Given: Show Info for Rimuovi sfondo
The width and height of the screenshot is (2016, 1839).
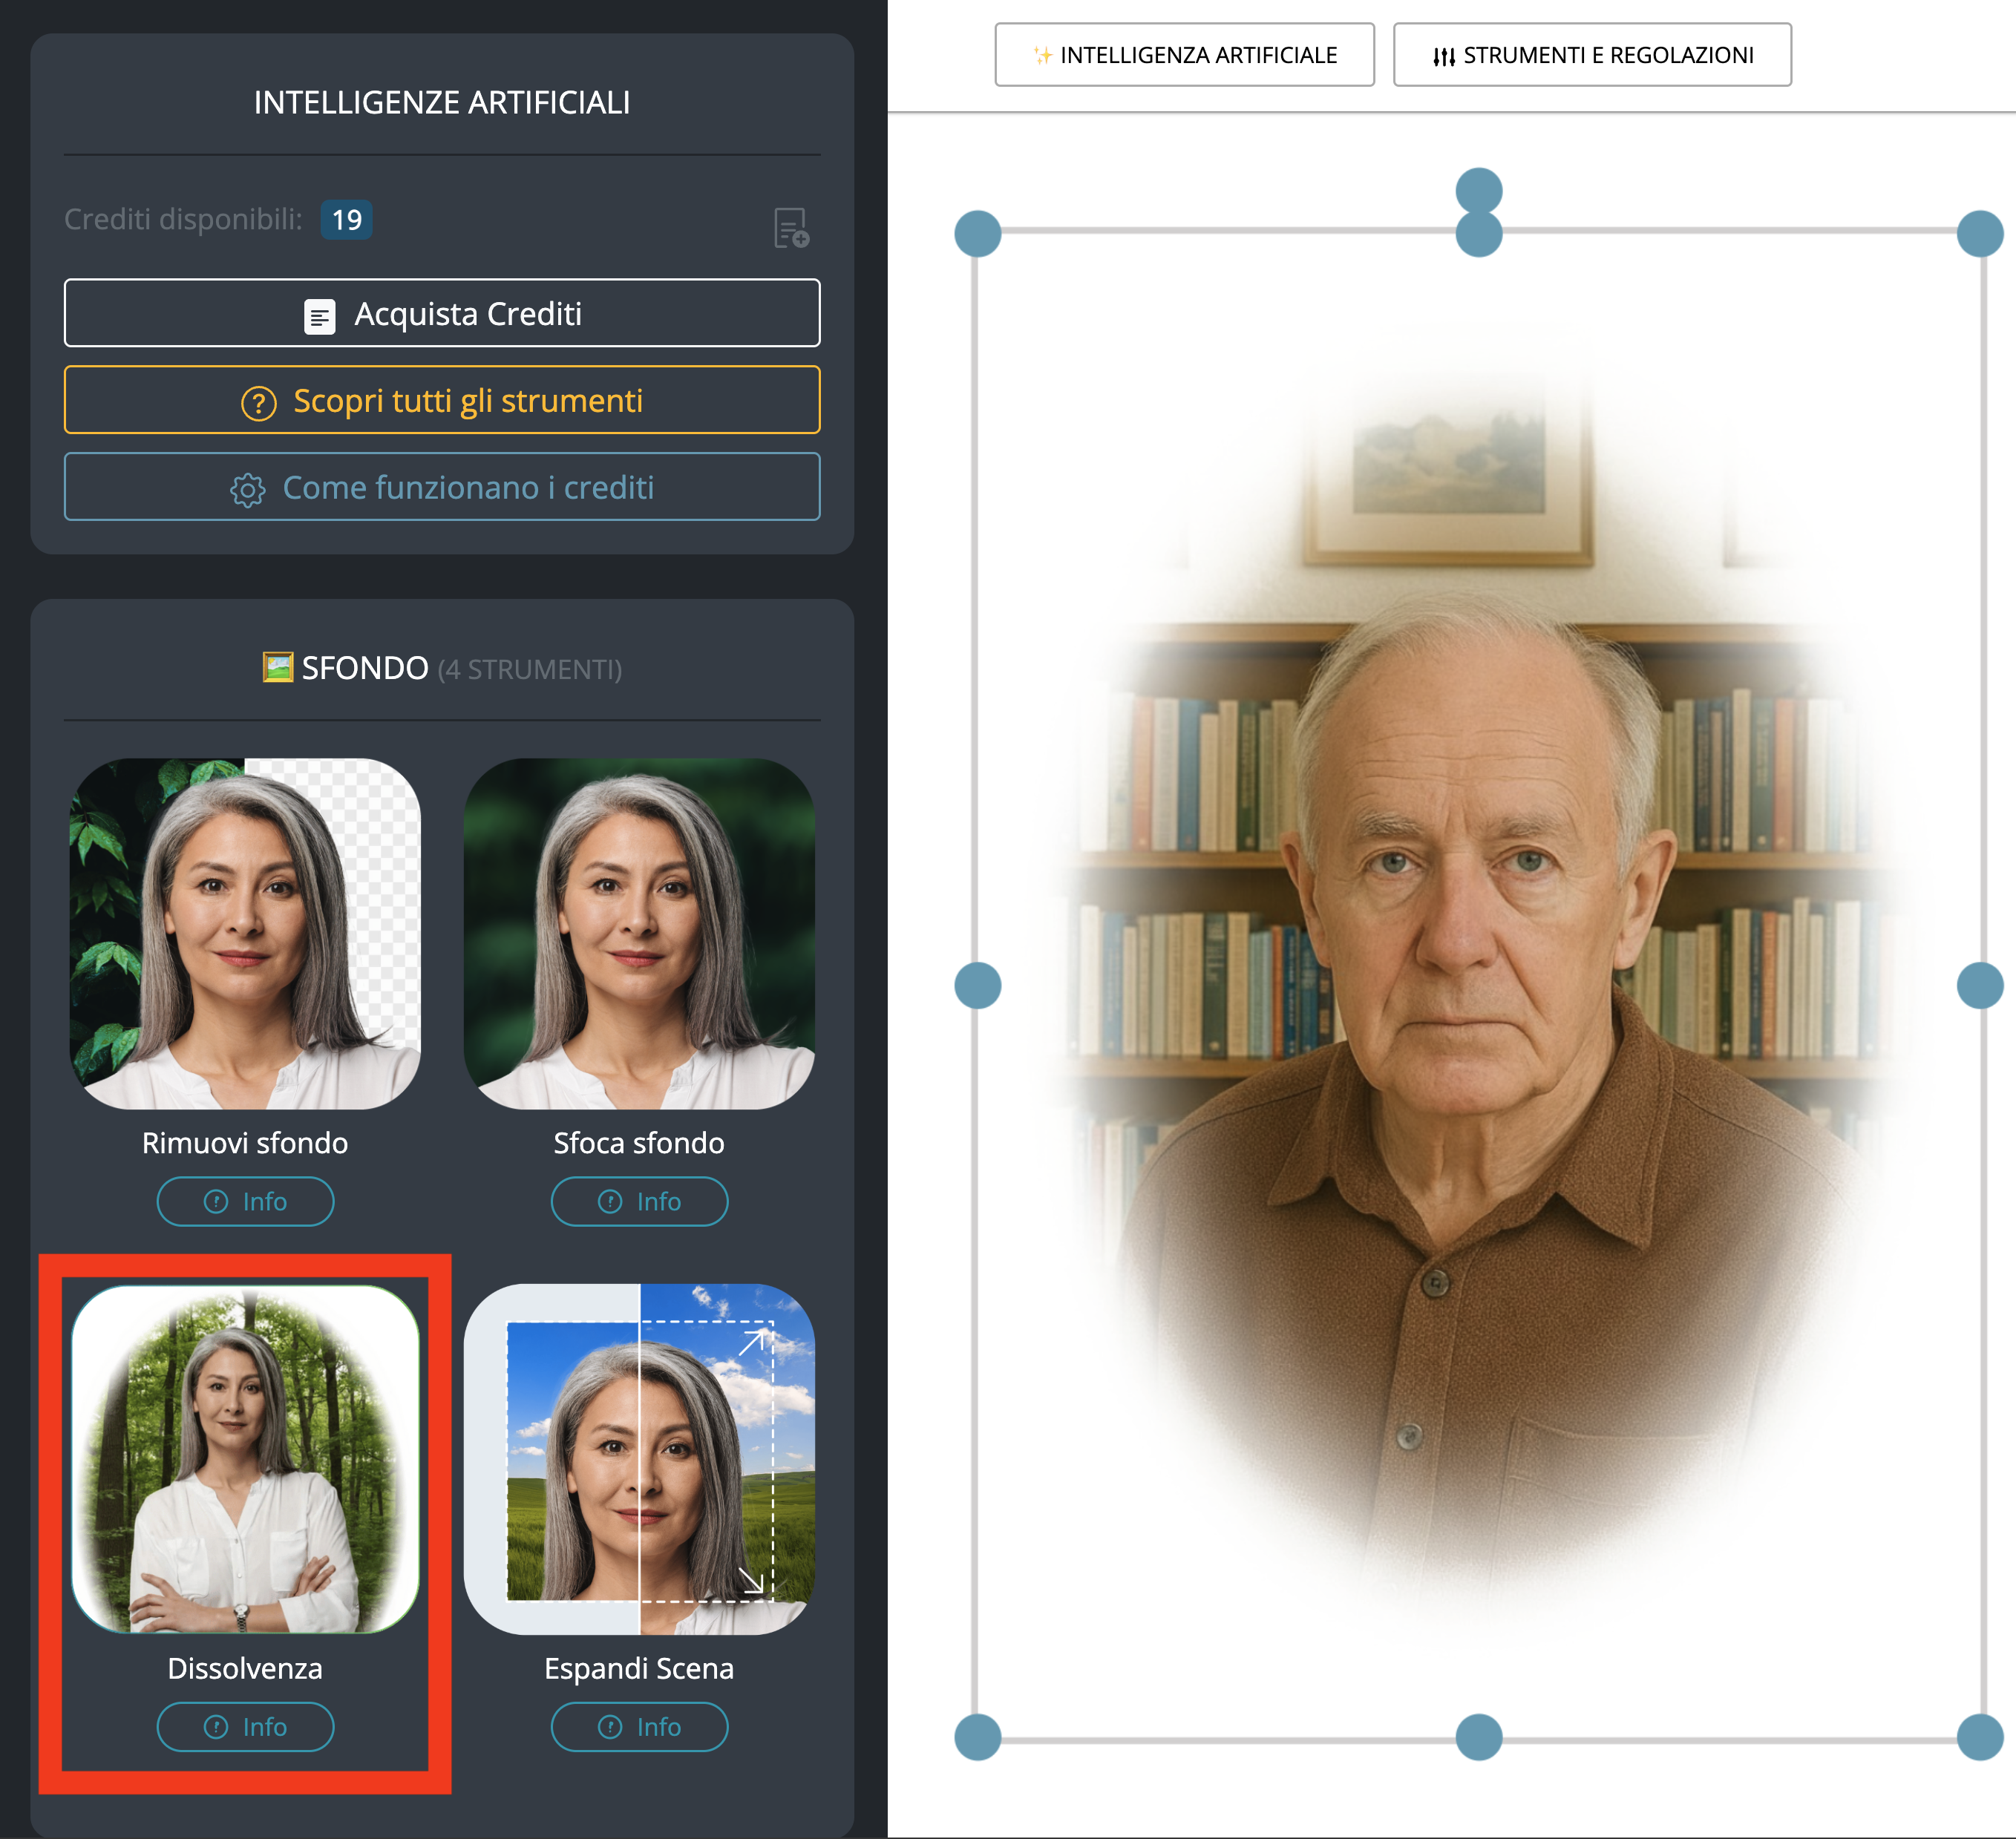Looking at the screenshot, I should tap(245, 1201).
